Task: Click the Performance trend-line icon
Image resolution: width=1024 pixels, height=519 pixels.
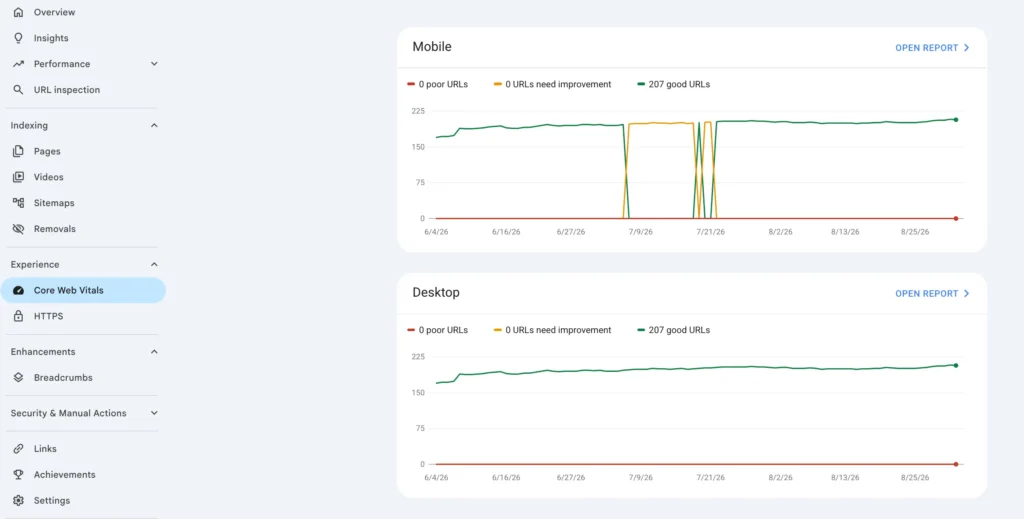Action: (x=18, y=64)
